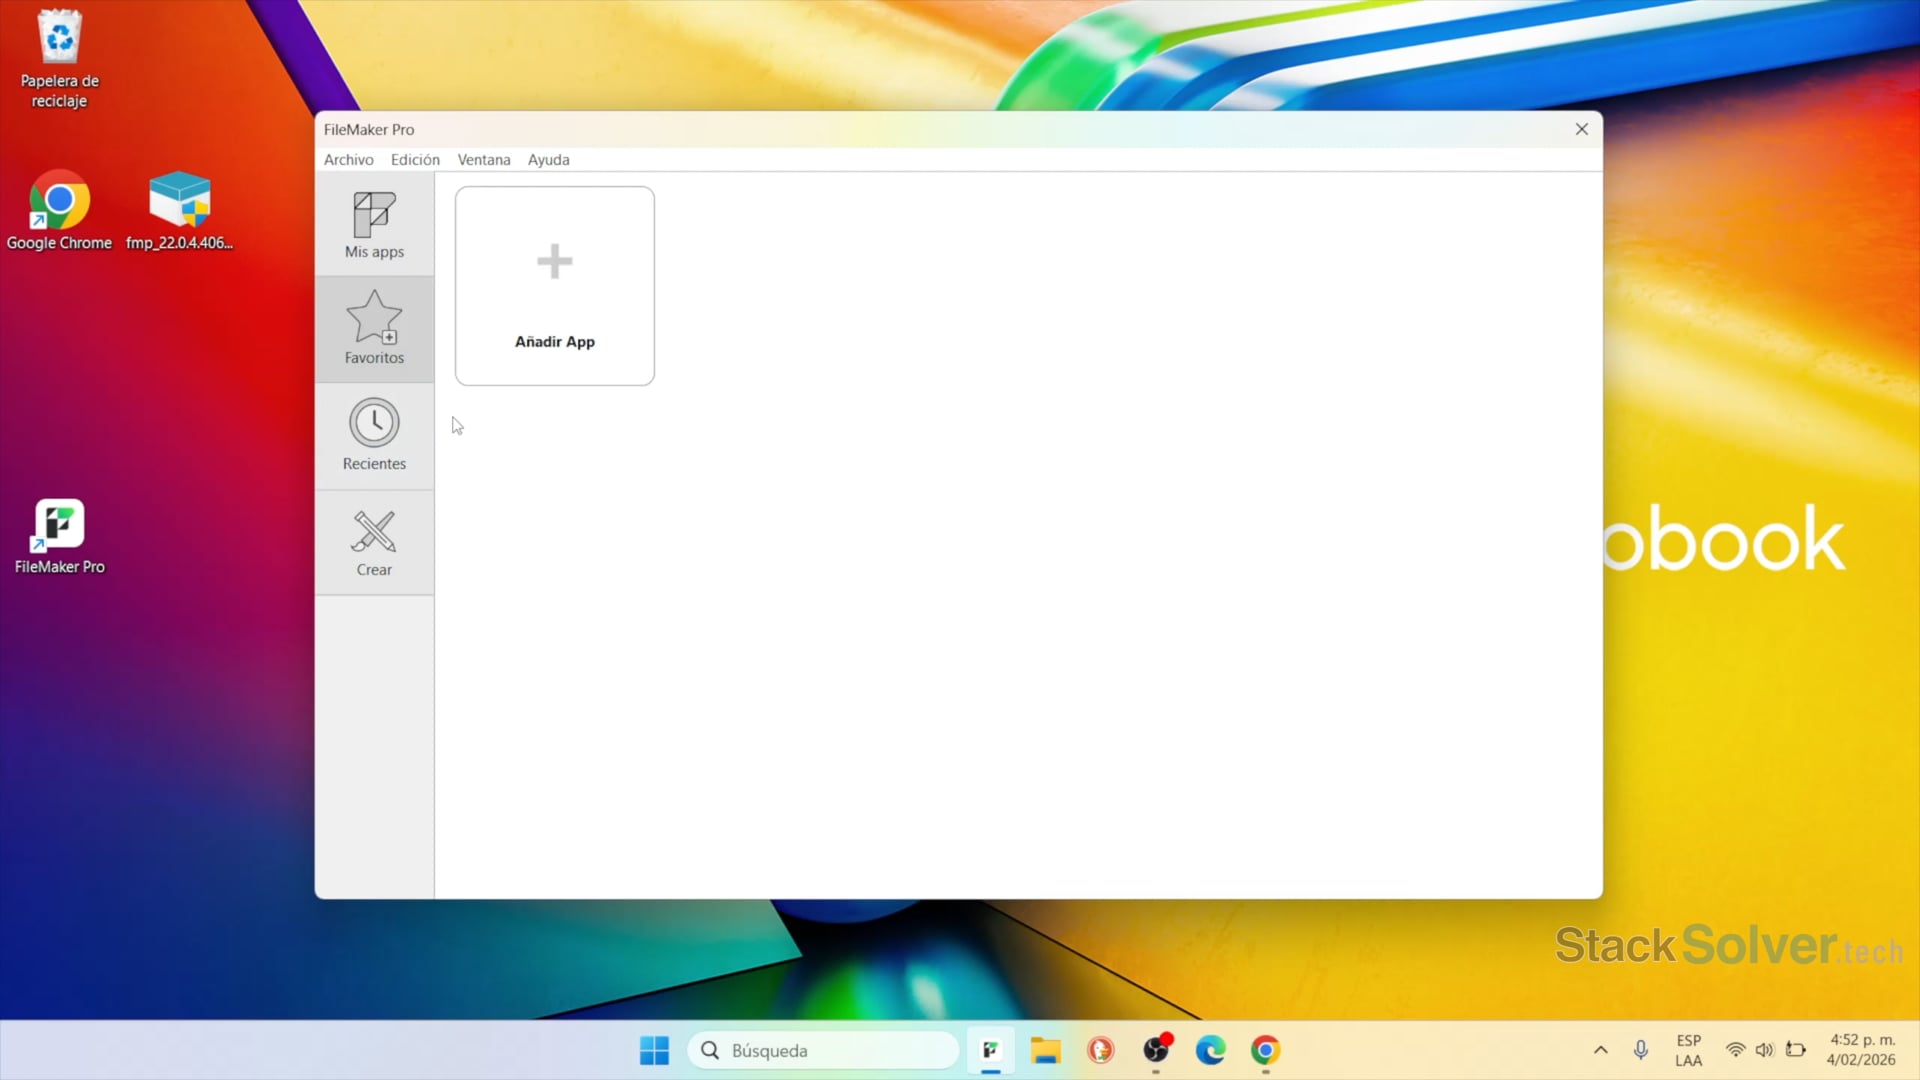Open the Ventana menu
Screen dimensions: 1920x1080
484,160
